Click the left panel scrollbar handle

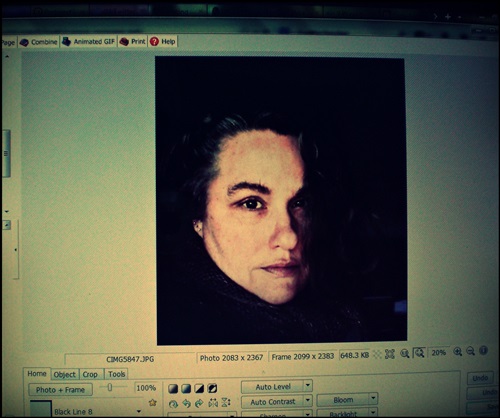pyautogui.click(x=6, y=153)
